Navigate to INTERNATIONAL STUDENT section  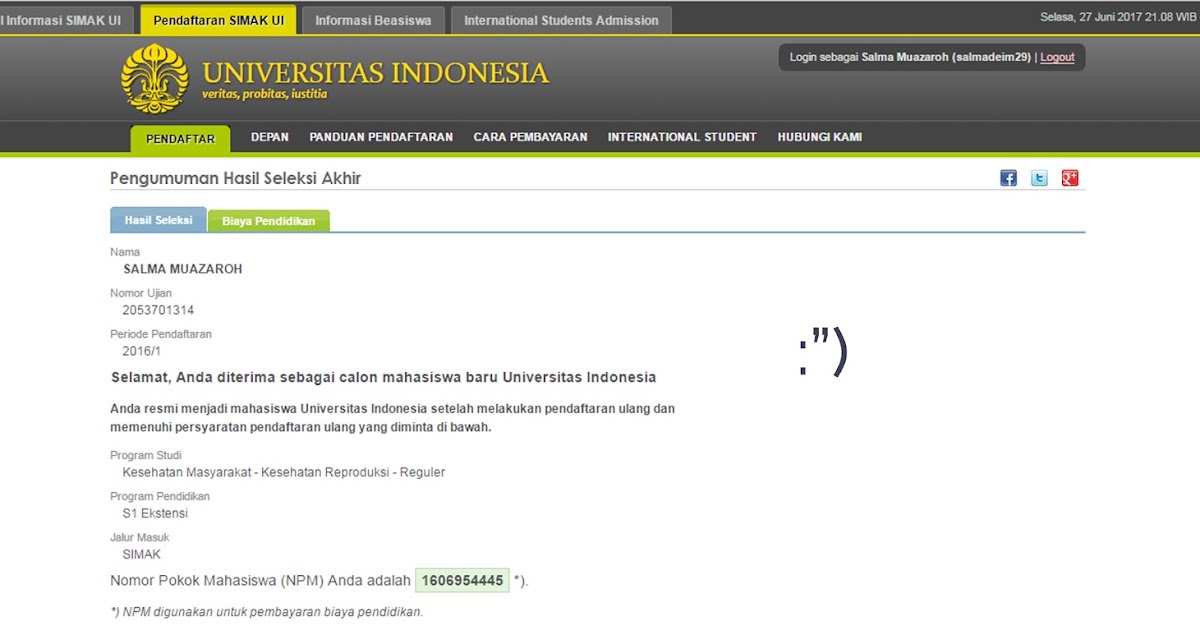[x=682, y=137]
